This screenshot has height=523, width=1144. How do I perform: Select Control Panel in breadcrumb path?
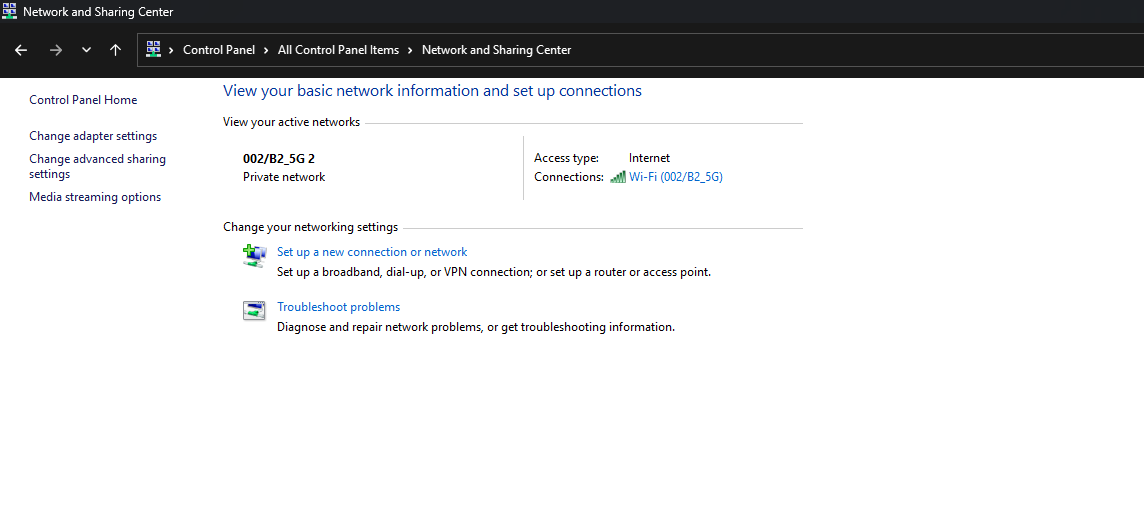[219, 50]
